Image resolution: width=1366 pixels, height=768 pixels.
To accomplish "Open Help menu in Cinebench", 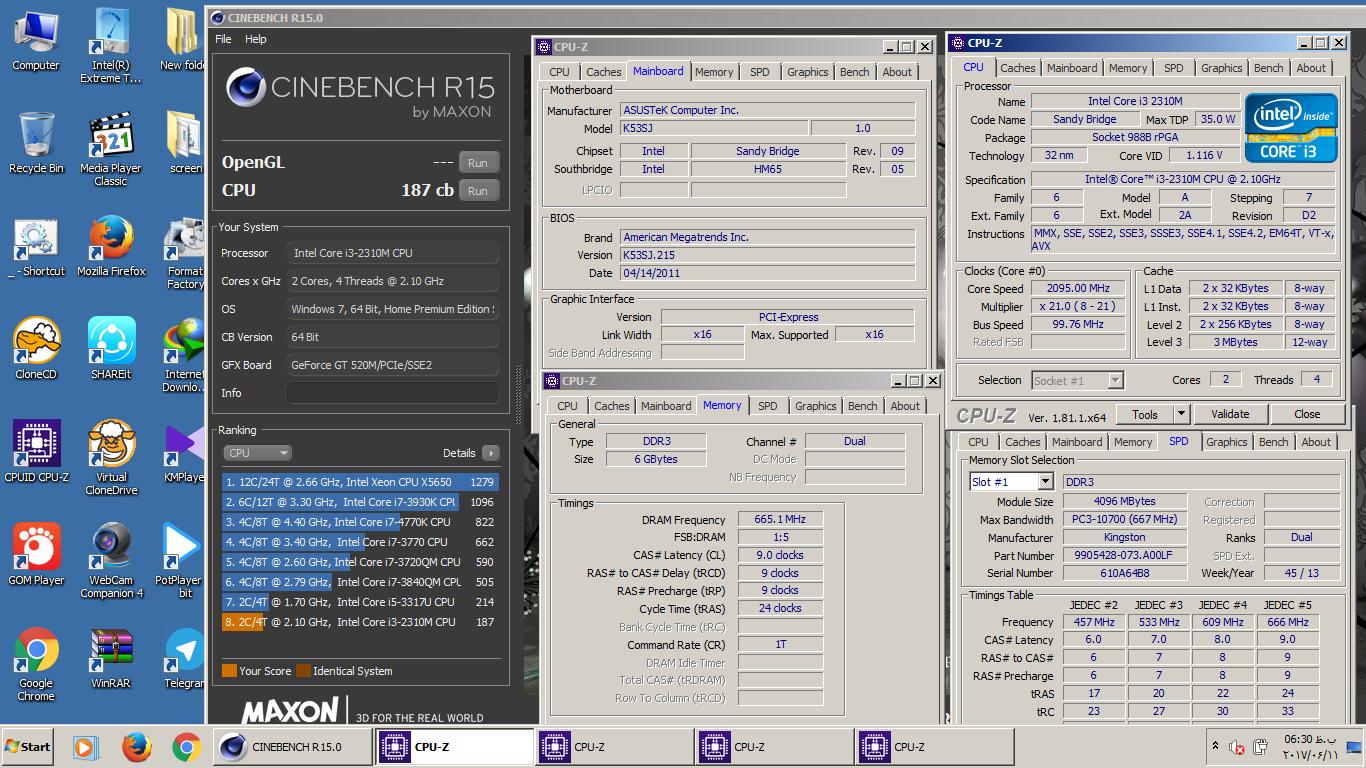I will click(x=256, y=39).
